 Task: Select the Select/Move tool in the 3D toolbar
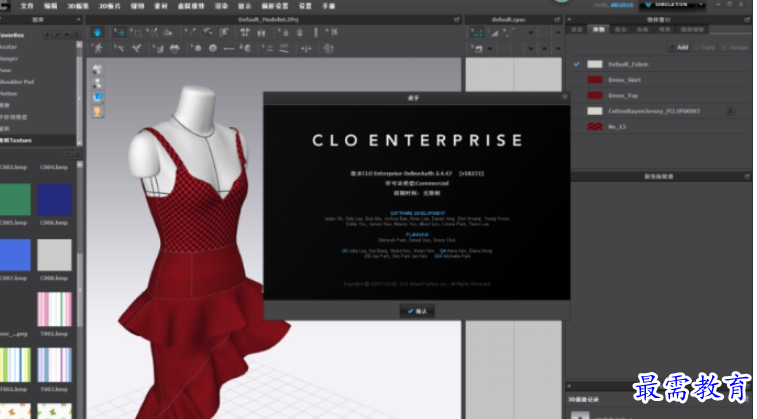pyautogui.click(x=119, y=32)
